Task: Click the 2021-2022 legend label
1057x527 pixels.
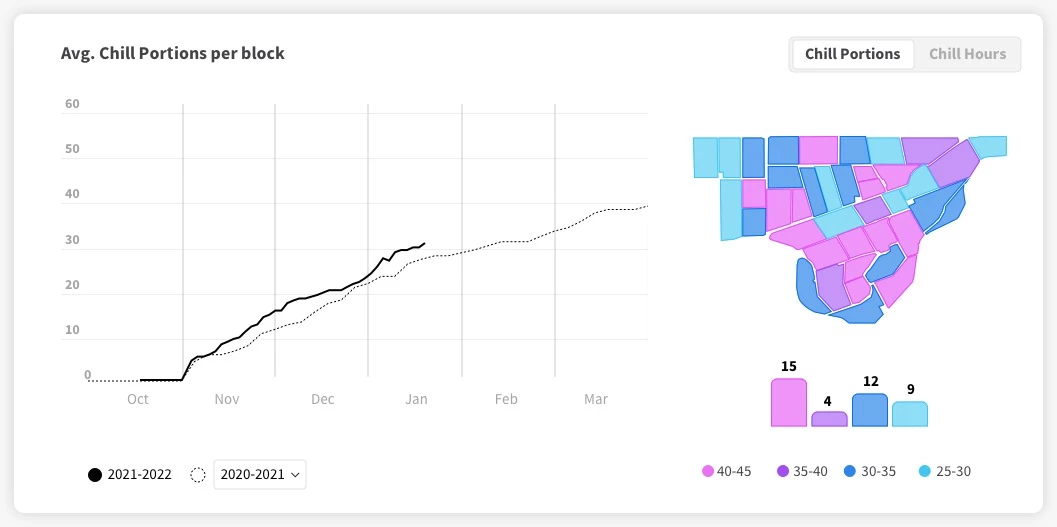Action: 142,475
